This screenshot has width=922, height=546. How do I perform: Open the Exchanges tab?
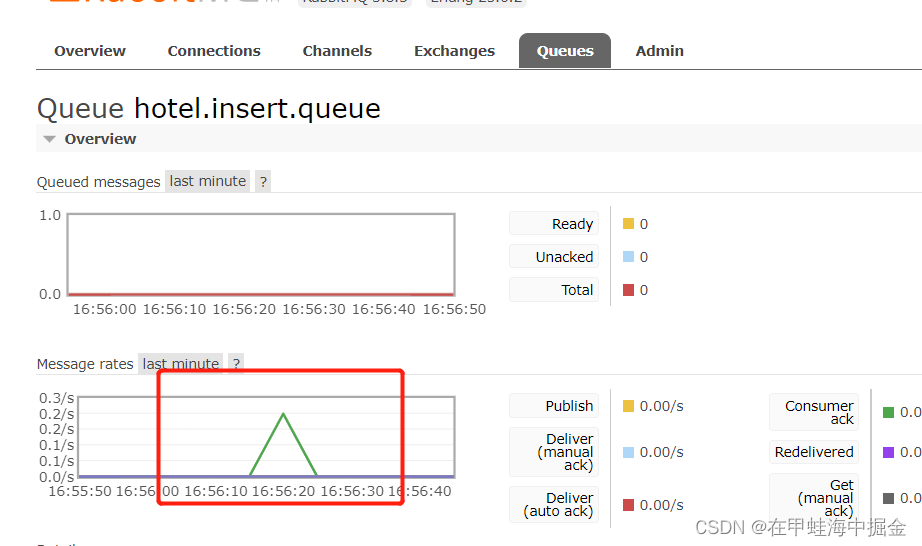tap(455, 51)
